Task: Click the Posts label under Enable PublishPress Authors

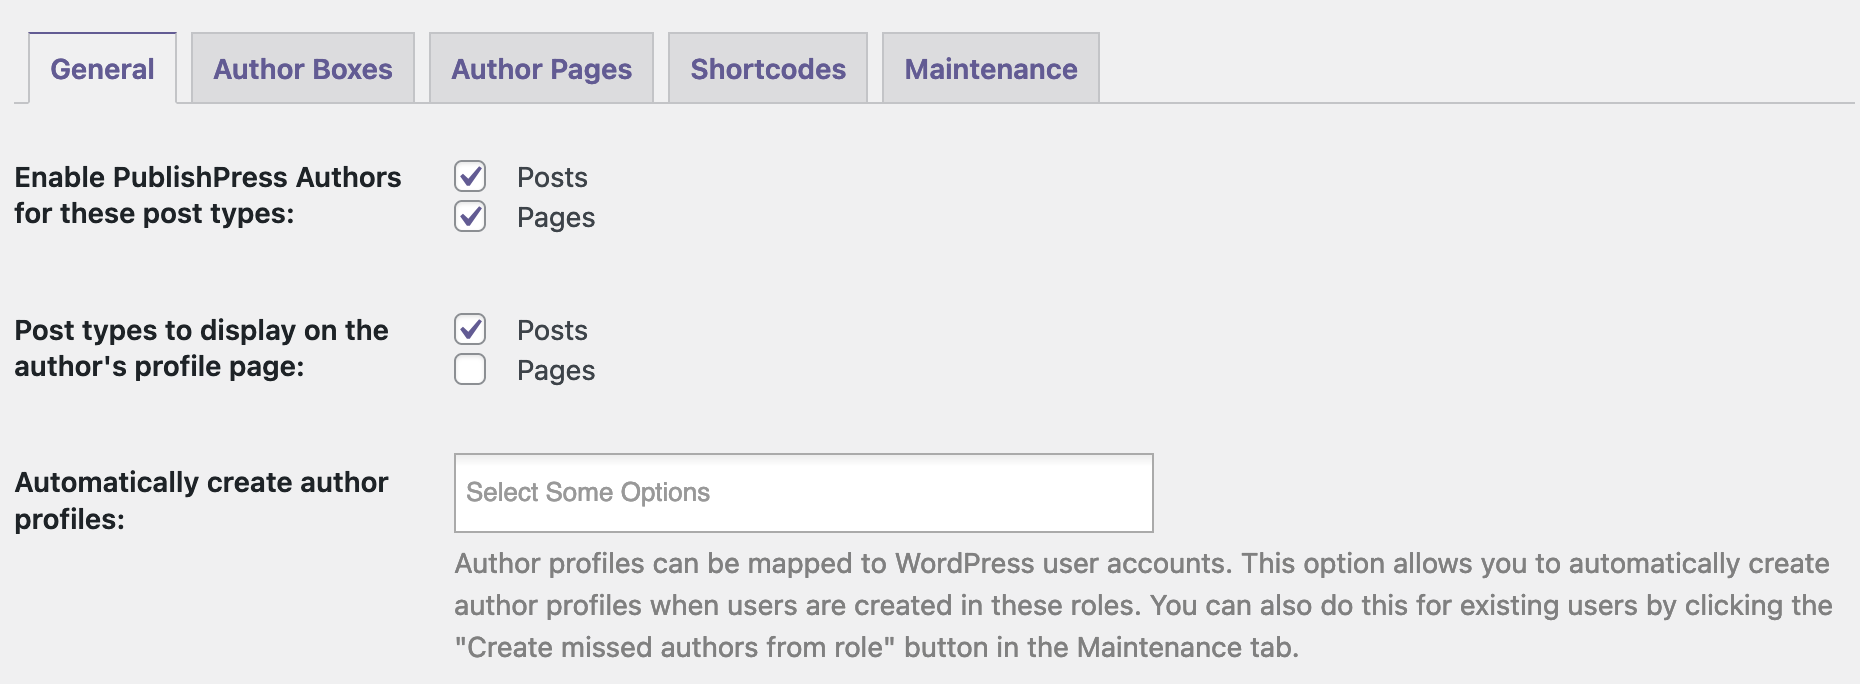Action: pos(552,177)
